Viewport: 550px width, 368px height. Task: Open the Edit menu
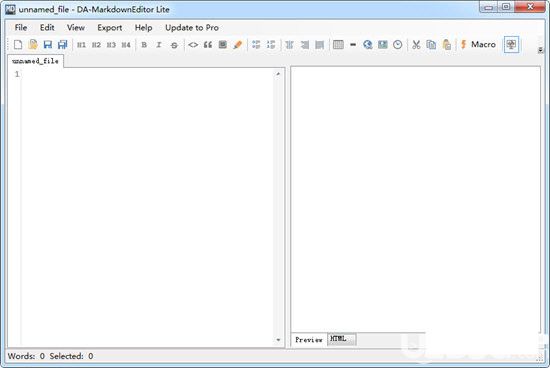point(47,27)
